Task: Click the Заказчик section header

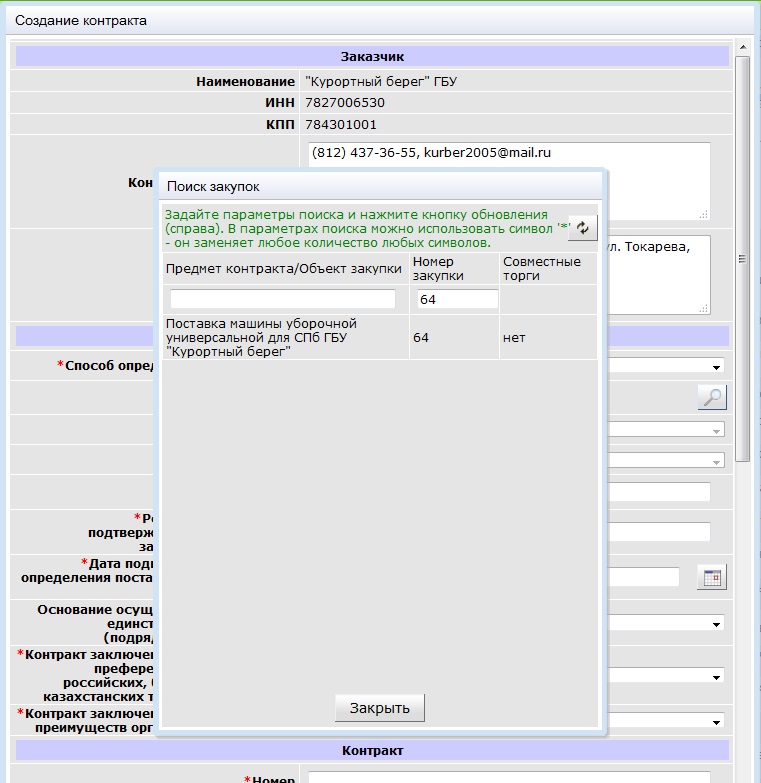Action: coord(372,56)
